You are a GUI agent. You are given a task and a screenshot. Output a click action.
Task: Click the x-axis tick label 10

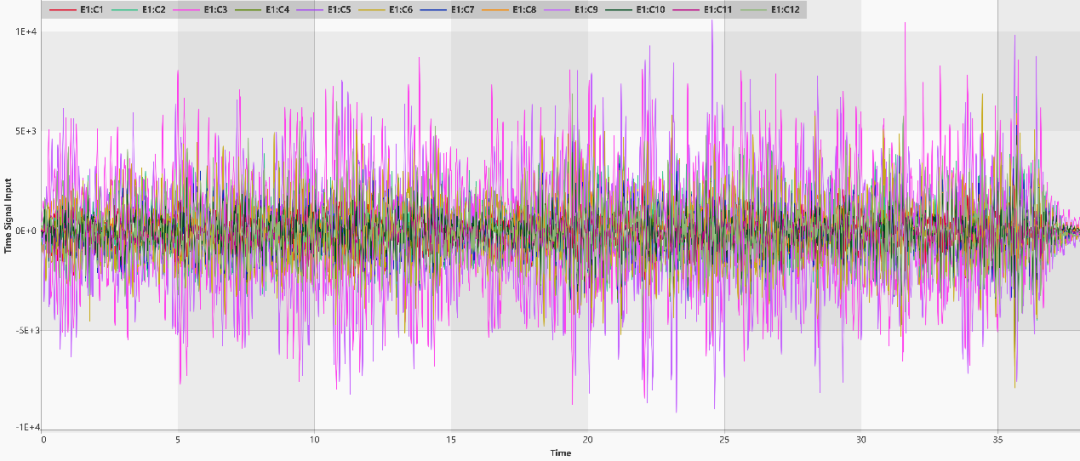coord(315,439)
